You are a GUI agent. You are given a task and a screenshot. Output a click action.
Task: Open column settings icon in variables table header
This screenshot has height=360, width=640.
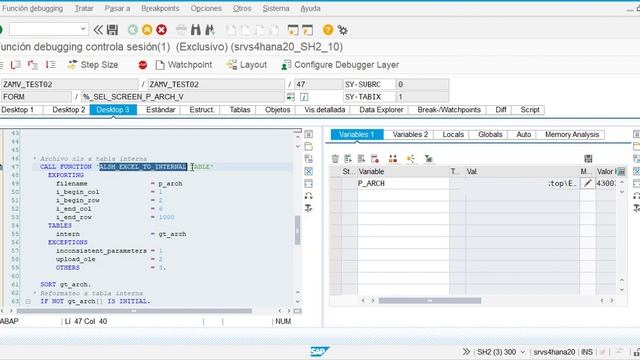click(x=621, y=171)
